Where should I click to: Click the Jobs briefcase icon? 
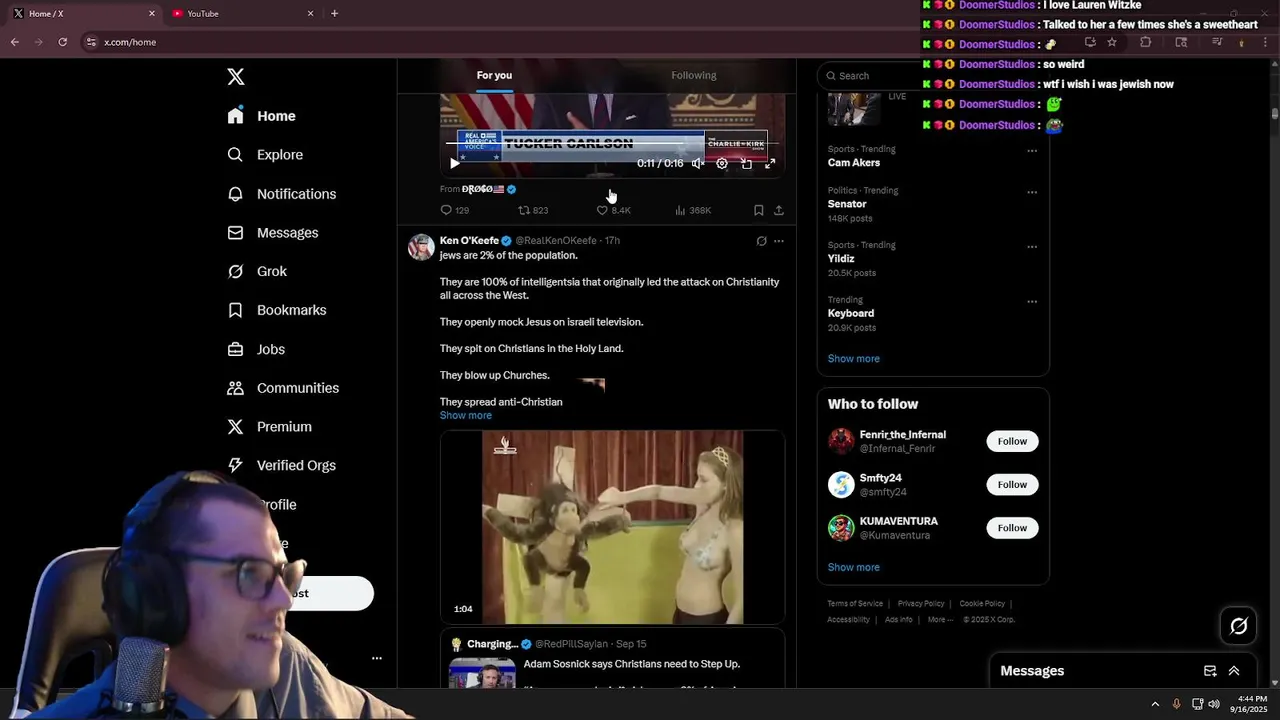click(x=235, y=349)
